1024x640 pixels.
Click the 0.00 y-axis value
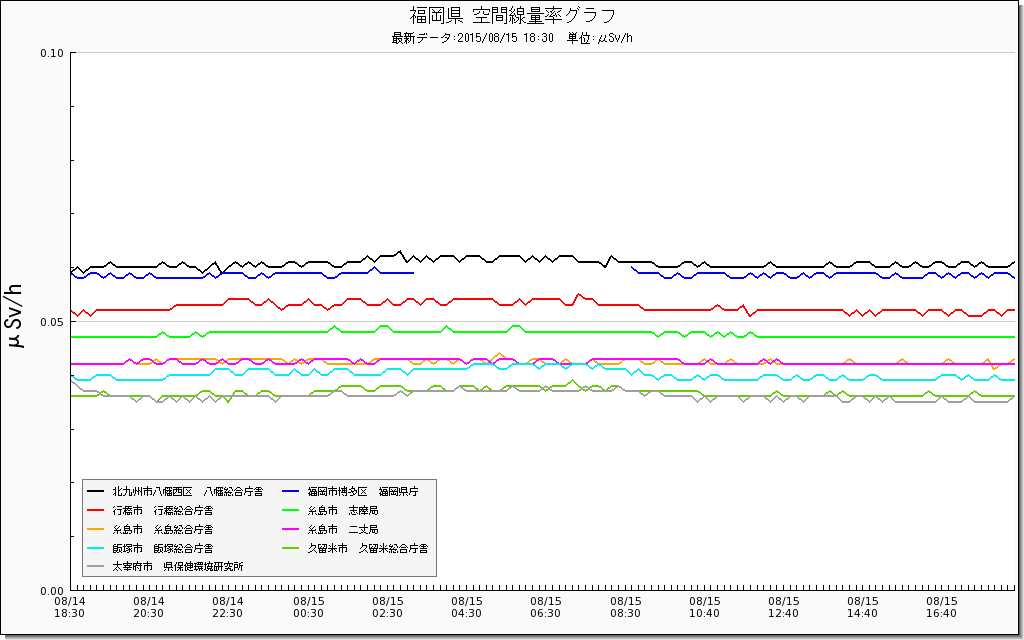tap(53, 591)
